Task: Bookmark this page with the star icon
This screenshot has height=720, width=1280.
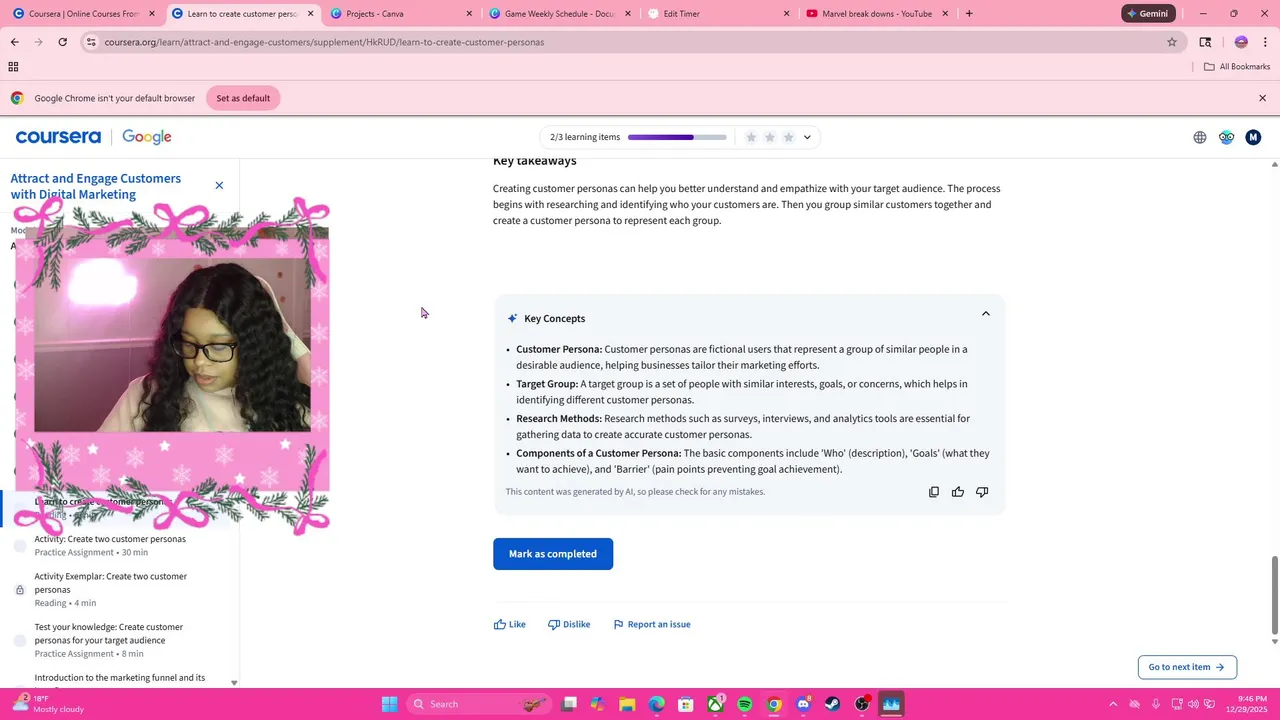Action: click(1172, 42)
